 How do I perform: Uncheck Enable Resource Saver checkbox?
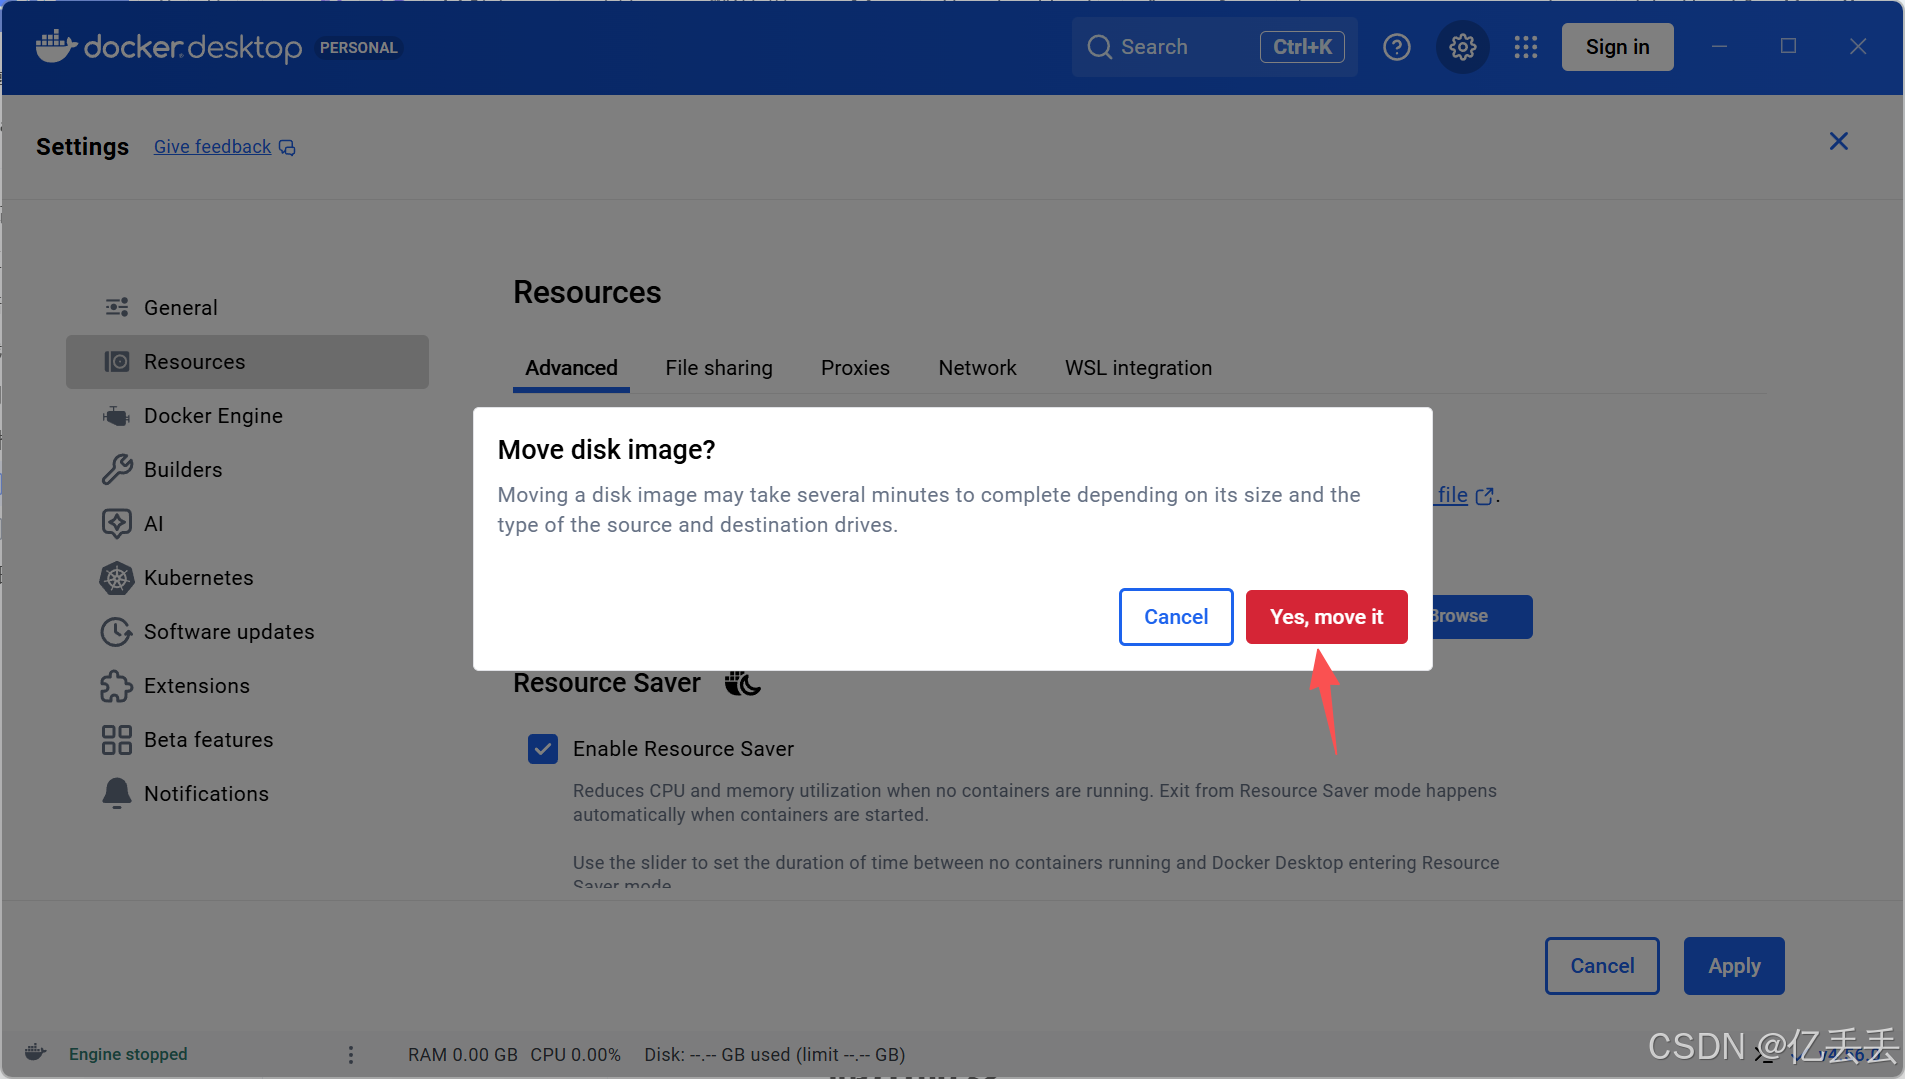point(543,748)
